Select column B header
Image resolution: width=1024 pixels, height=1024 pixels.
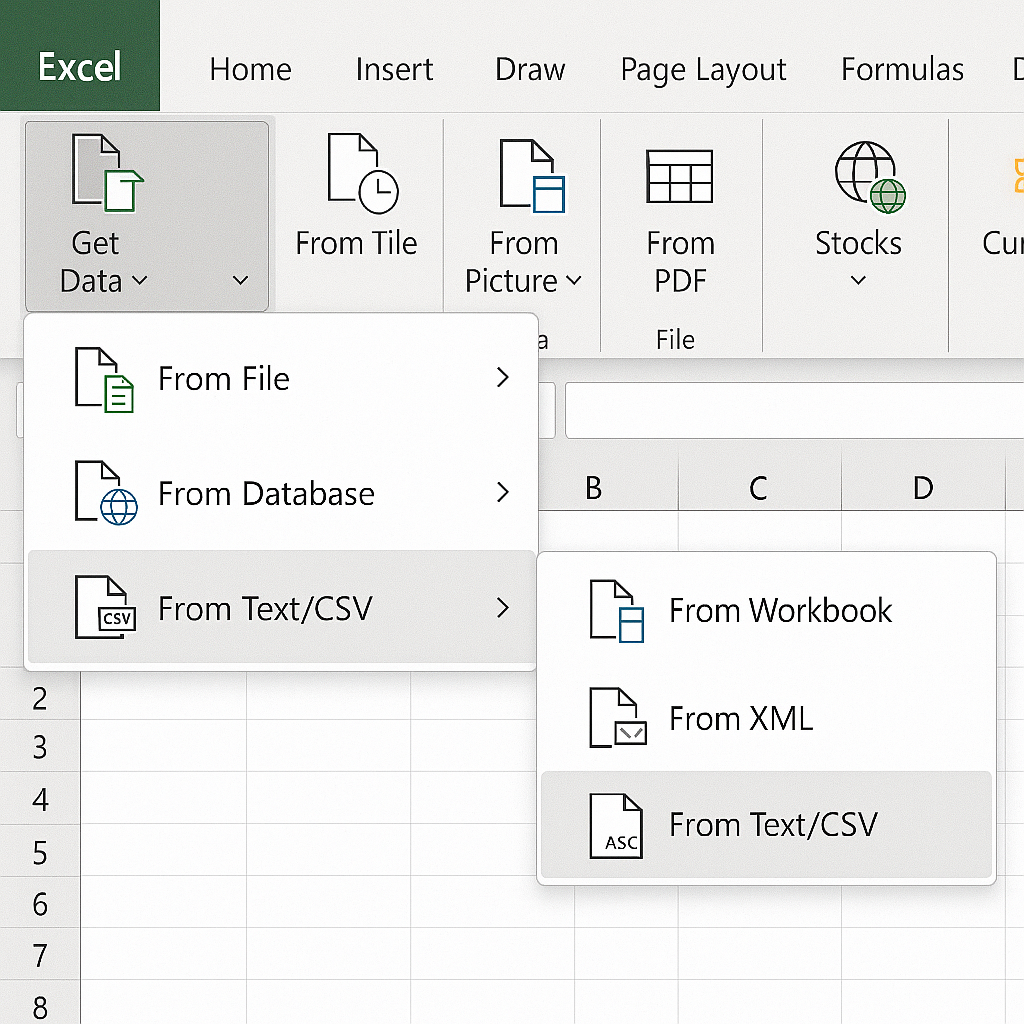594,488
